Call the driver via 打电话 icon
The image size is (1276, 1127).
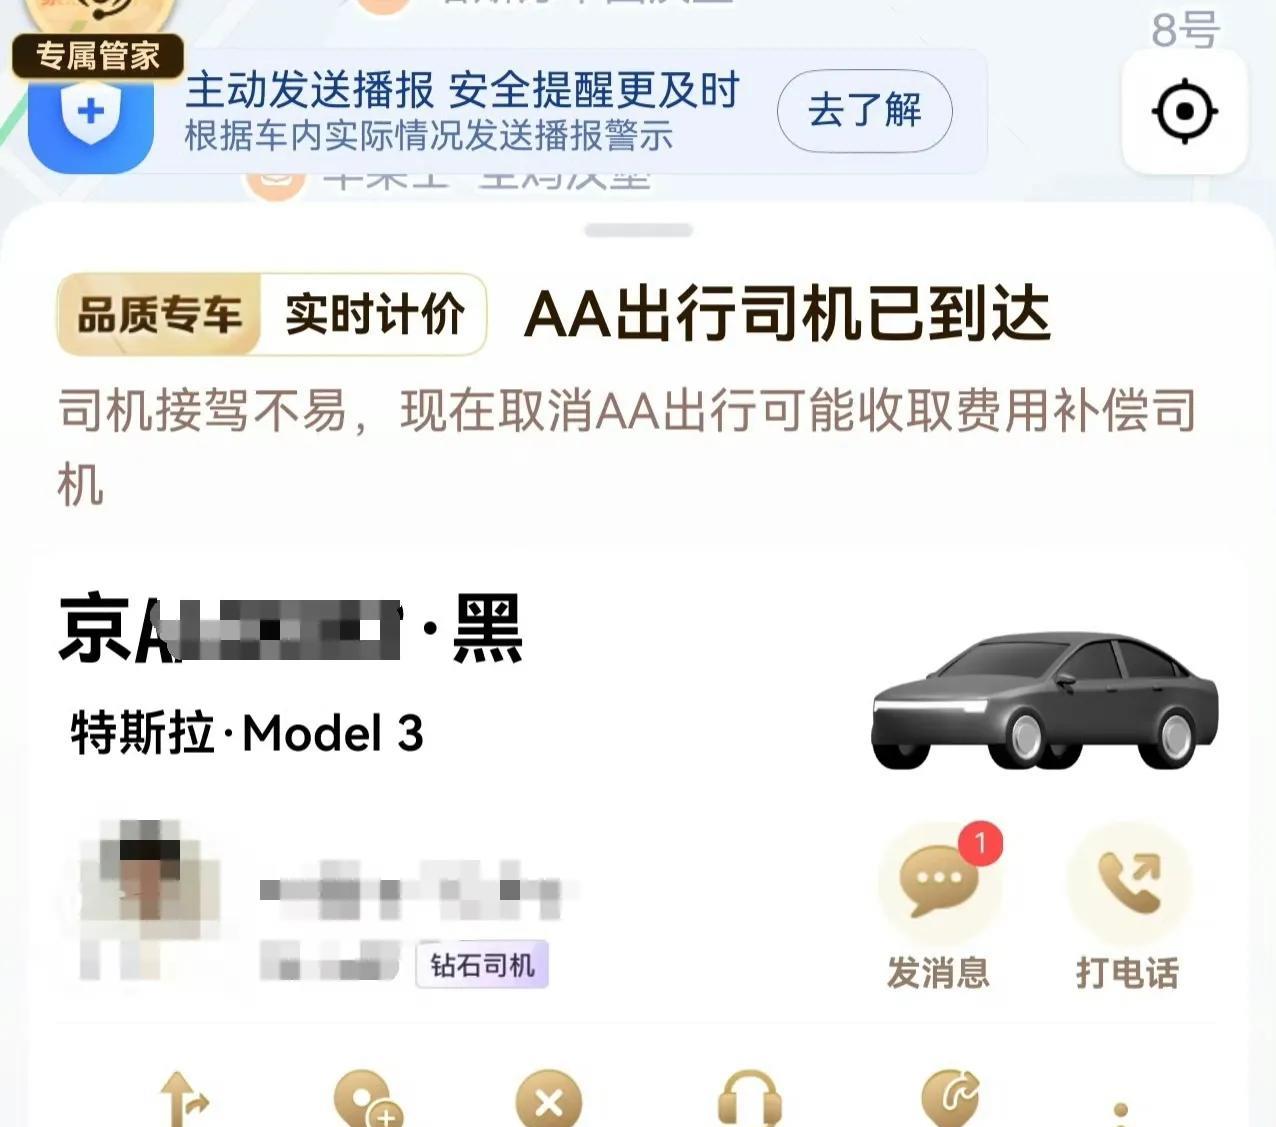(x=1129, y=881)
